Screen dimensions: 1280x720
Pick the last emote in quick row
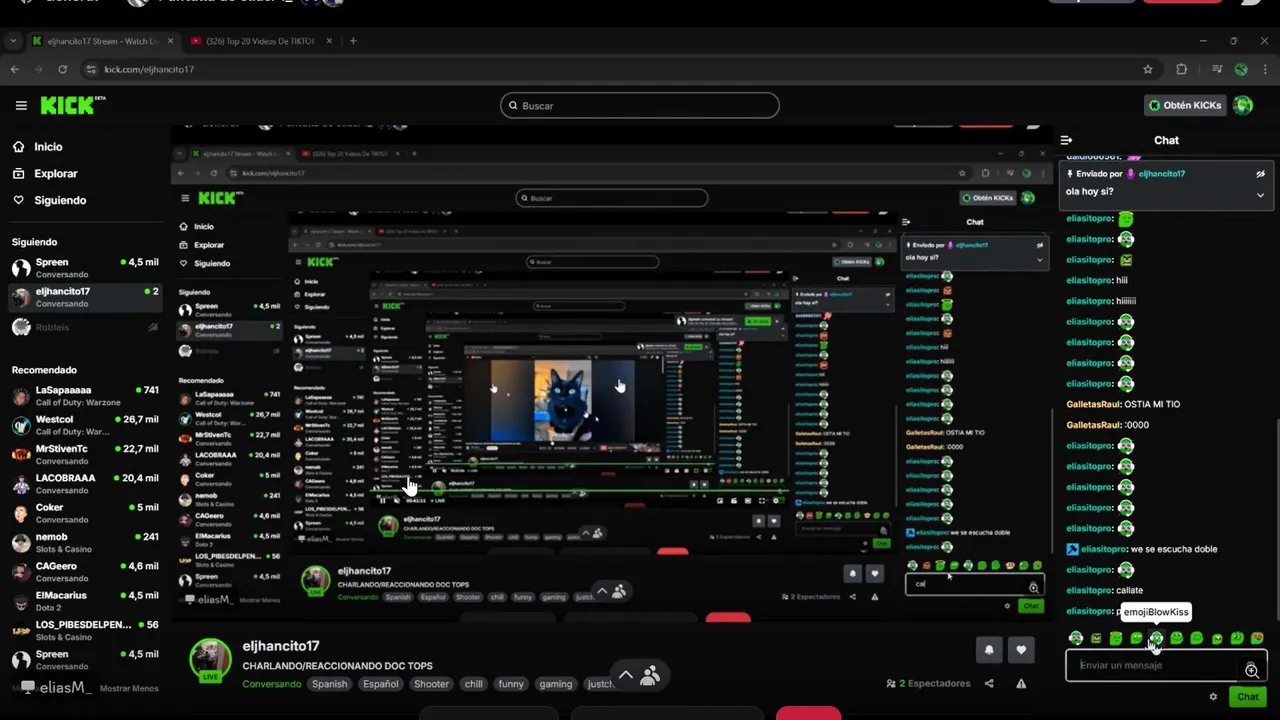click(x=1257, y=638)
